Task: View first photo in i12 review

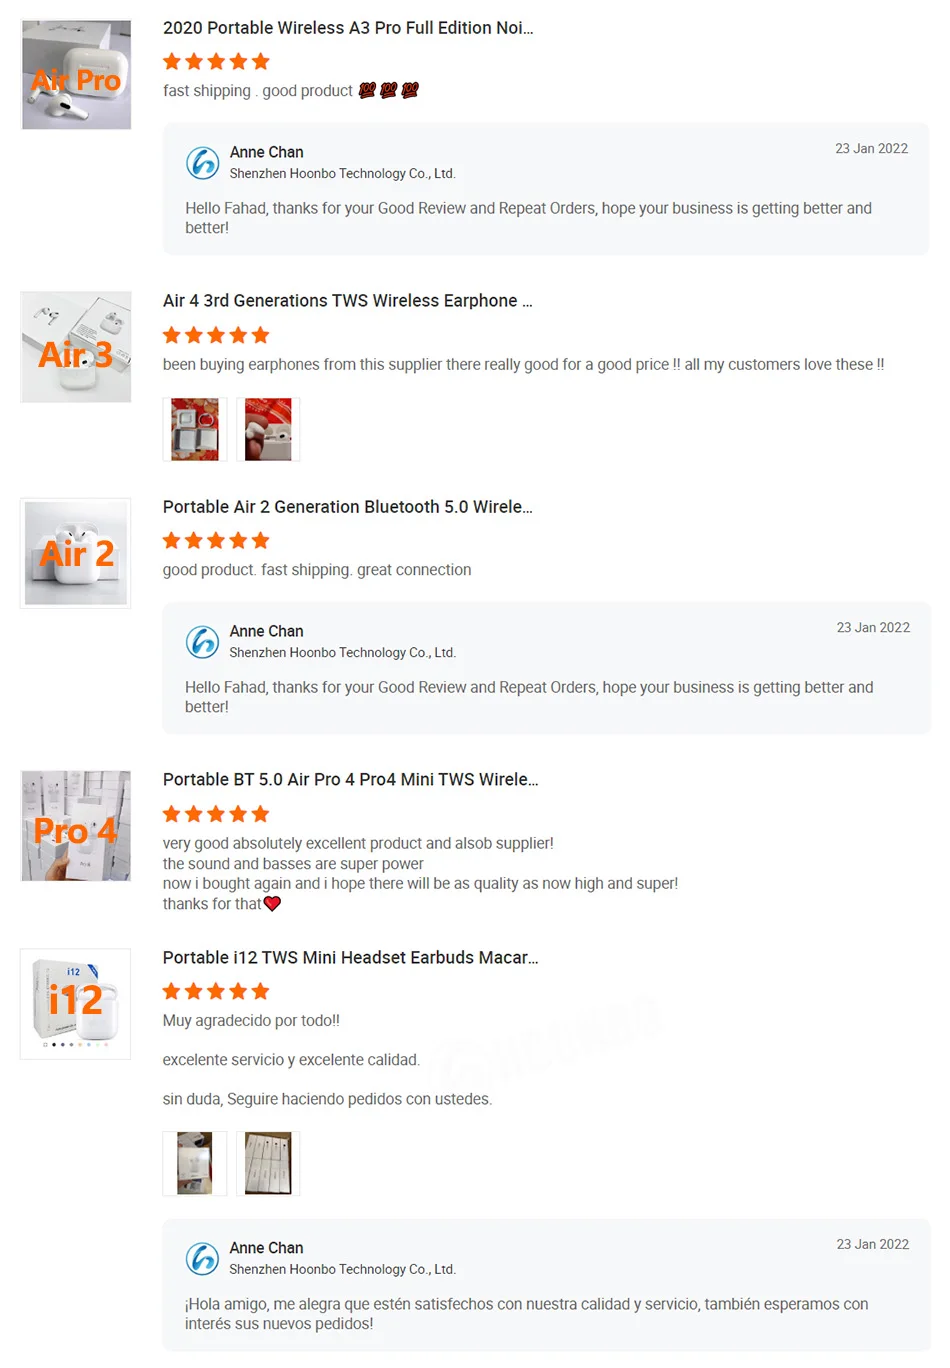Action: click(x=195, y=1163)
